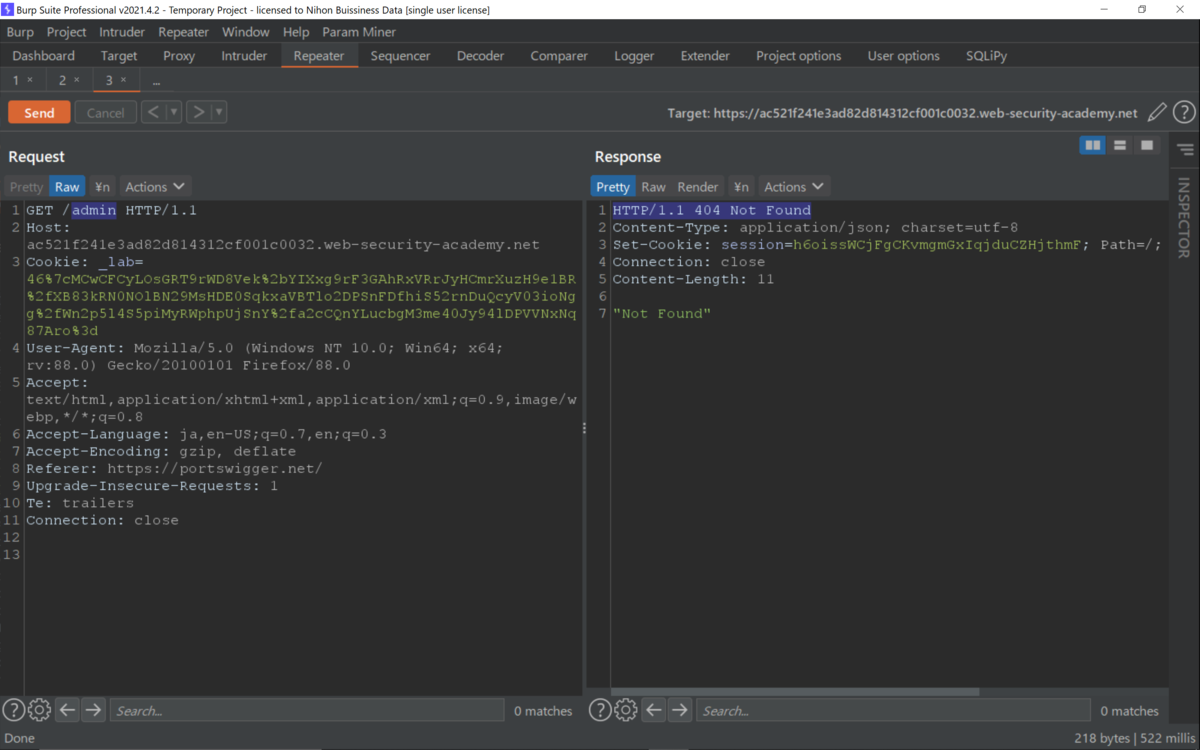Click the Response horizontal scrollbar
This screenshot has width=1200, height=750.
[795, 691]
